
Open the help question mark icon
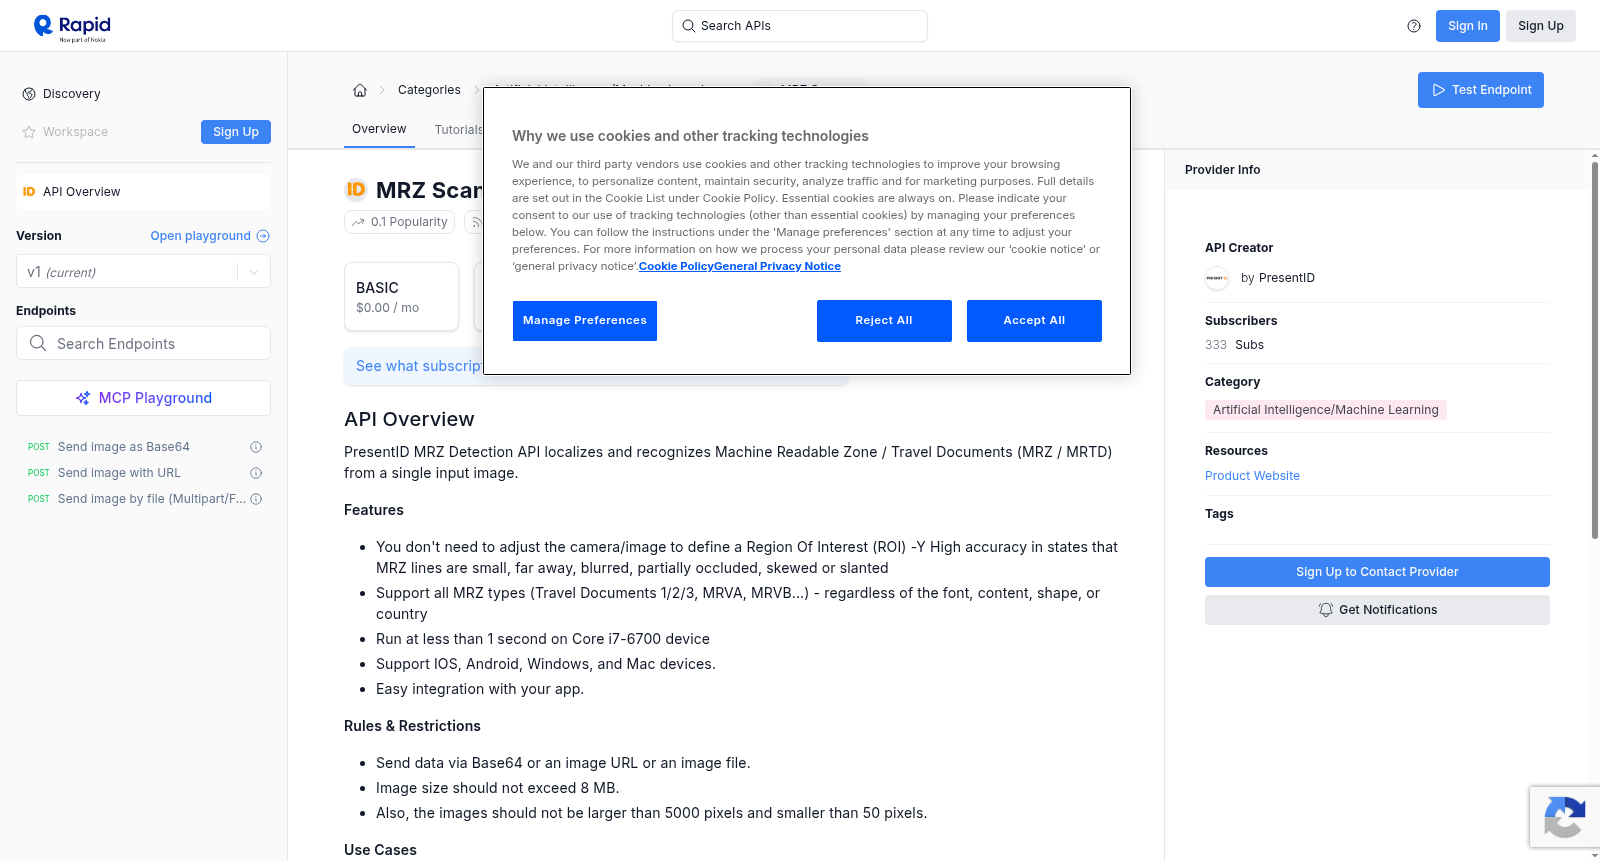coord(1414,26)
